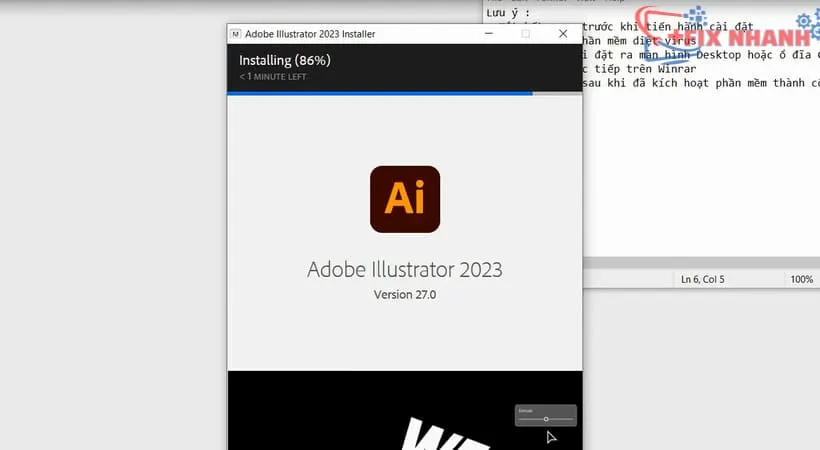820x450 pixels.
Task: Click the "Adobe Illustrator 2023 Installer" window title
Action: [x=310, y=34]
